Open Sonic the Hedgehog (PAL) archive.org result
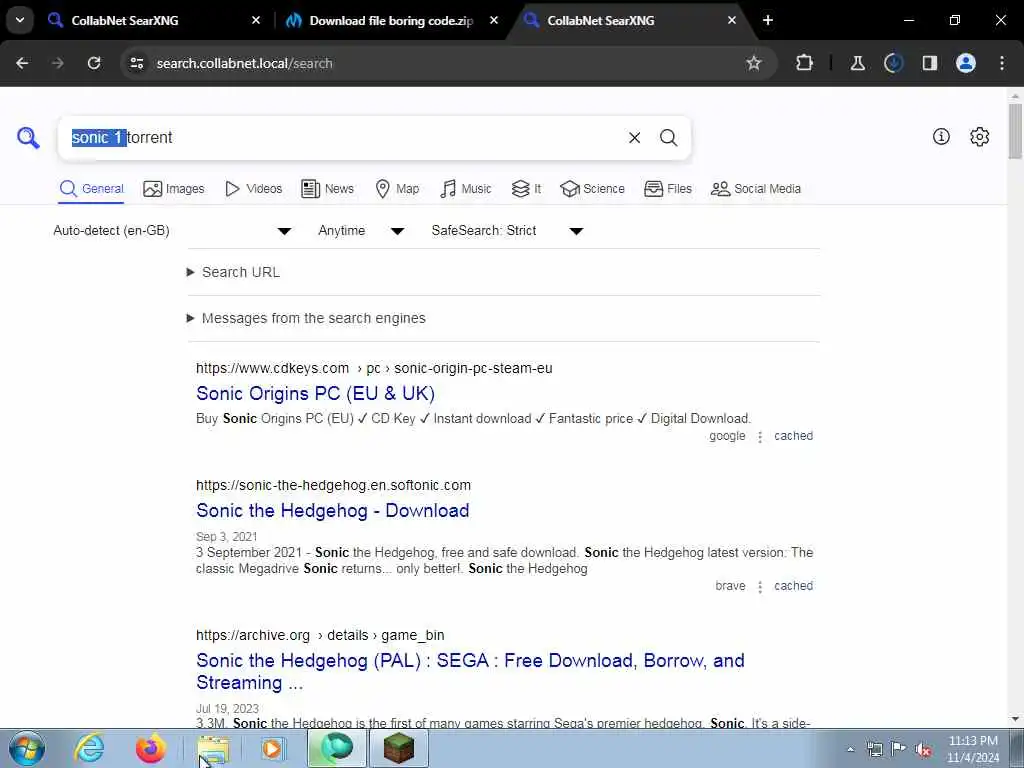Screen dimensions: 1024x768 point(470,671)
